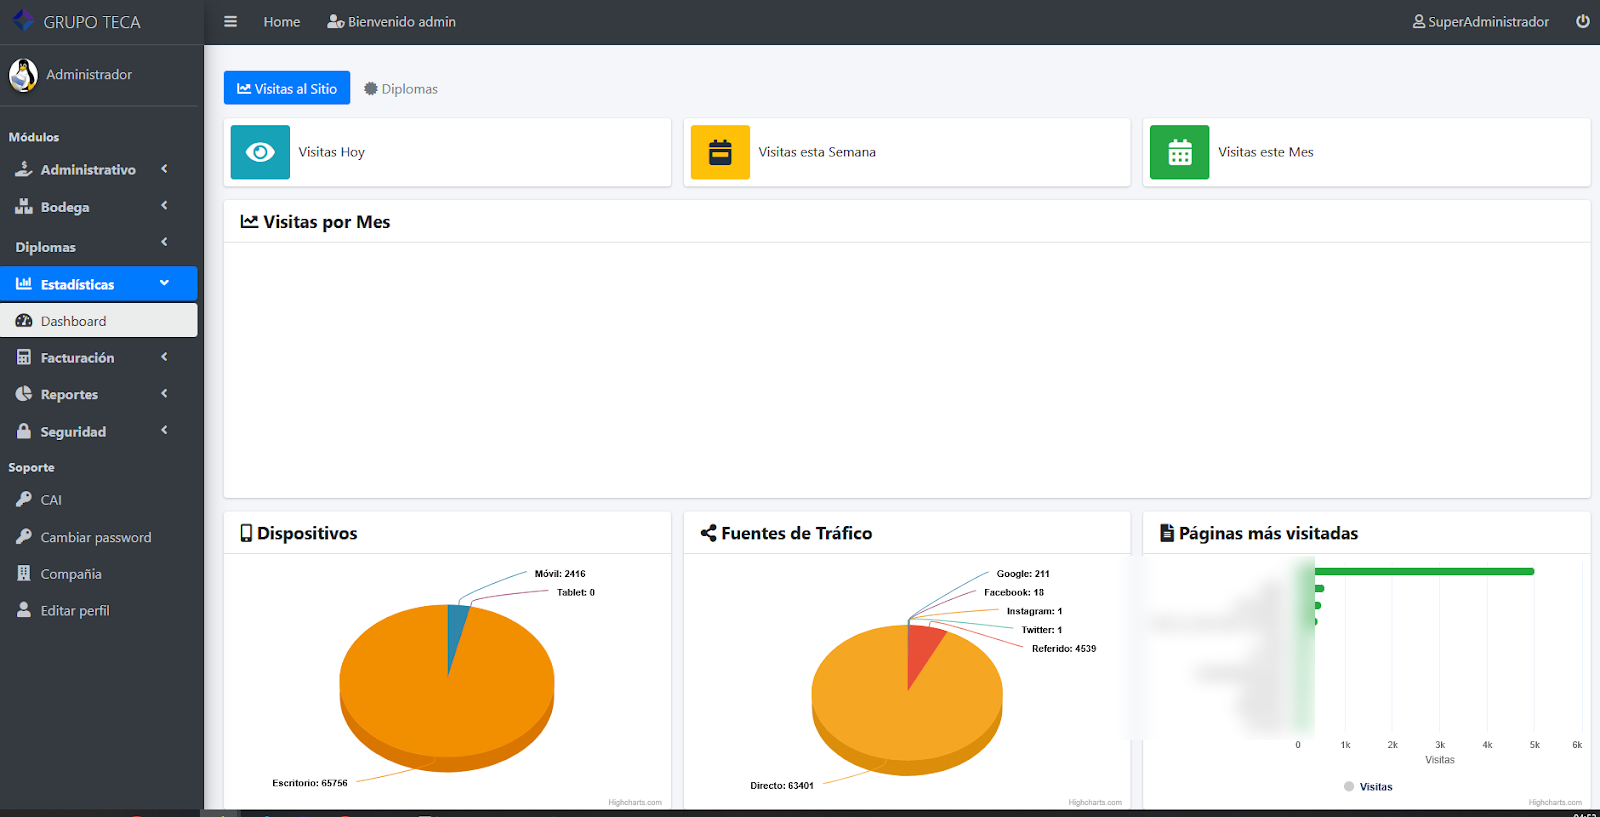This screenshot has height=817, width=1600.
Task: Click the Editar perfil user icon
Action: (x=24, y=610)
